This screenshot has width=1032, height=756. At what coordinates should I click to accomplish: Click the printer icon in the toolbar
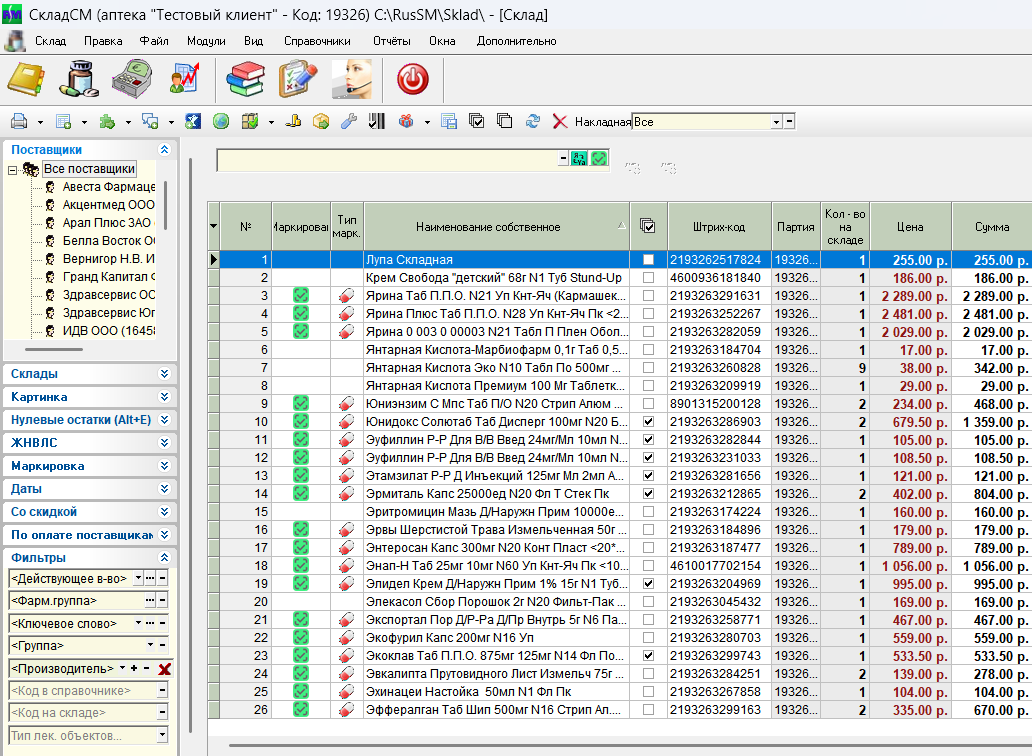point(20,121)
